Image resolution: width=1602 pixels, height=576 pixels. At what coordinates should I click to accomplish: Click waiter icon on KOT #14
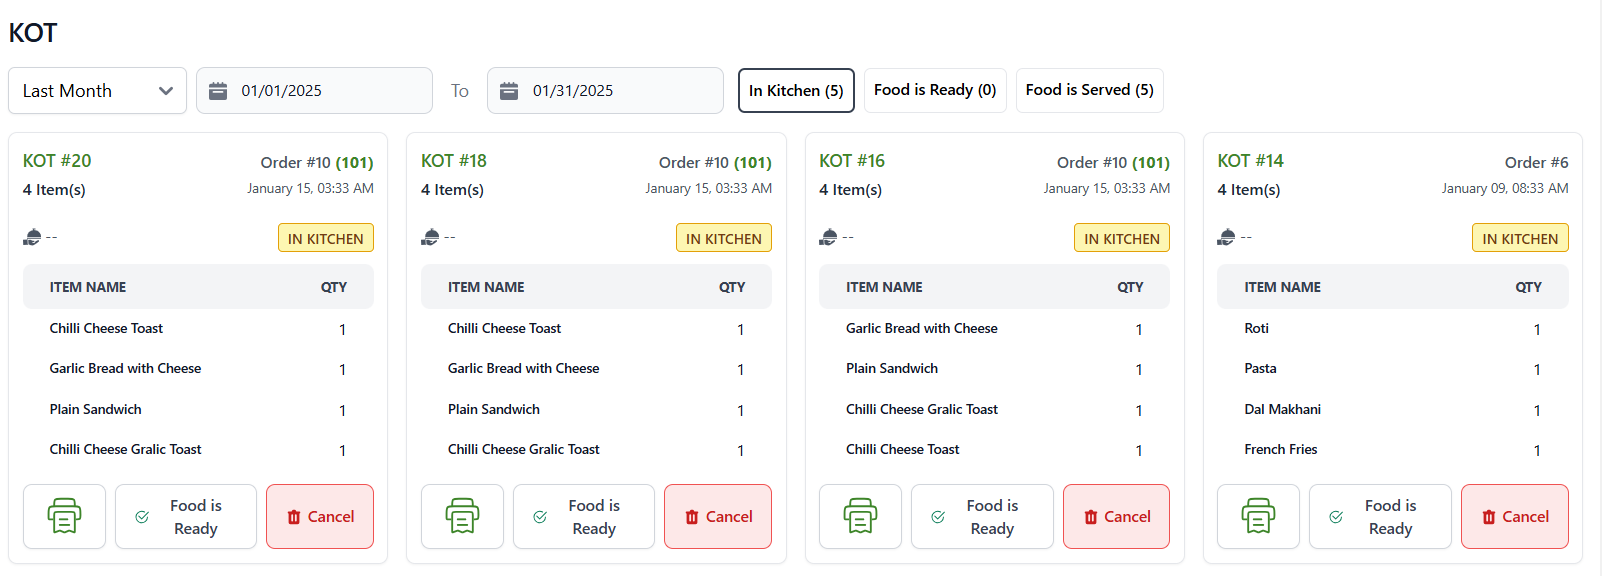click(1226, 237)
